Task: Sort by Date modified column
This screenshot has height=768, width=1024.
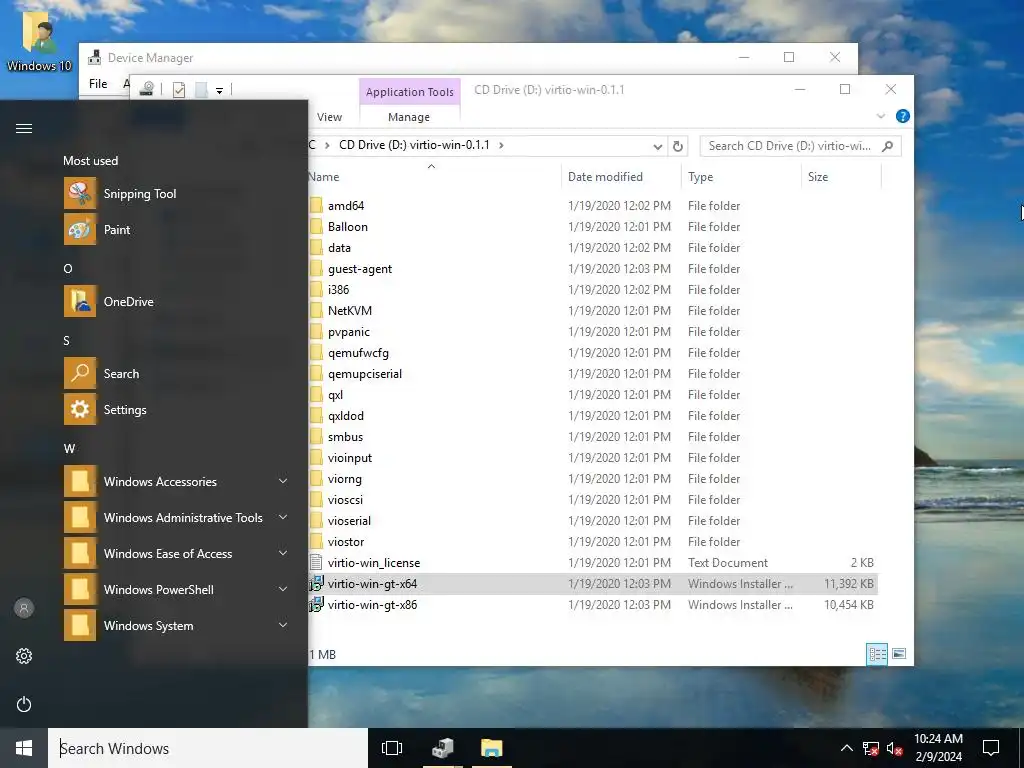Action: point(621,177)
